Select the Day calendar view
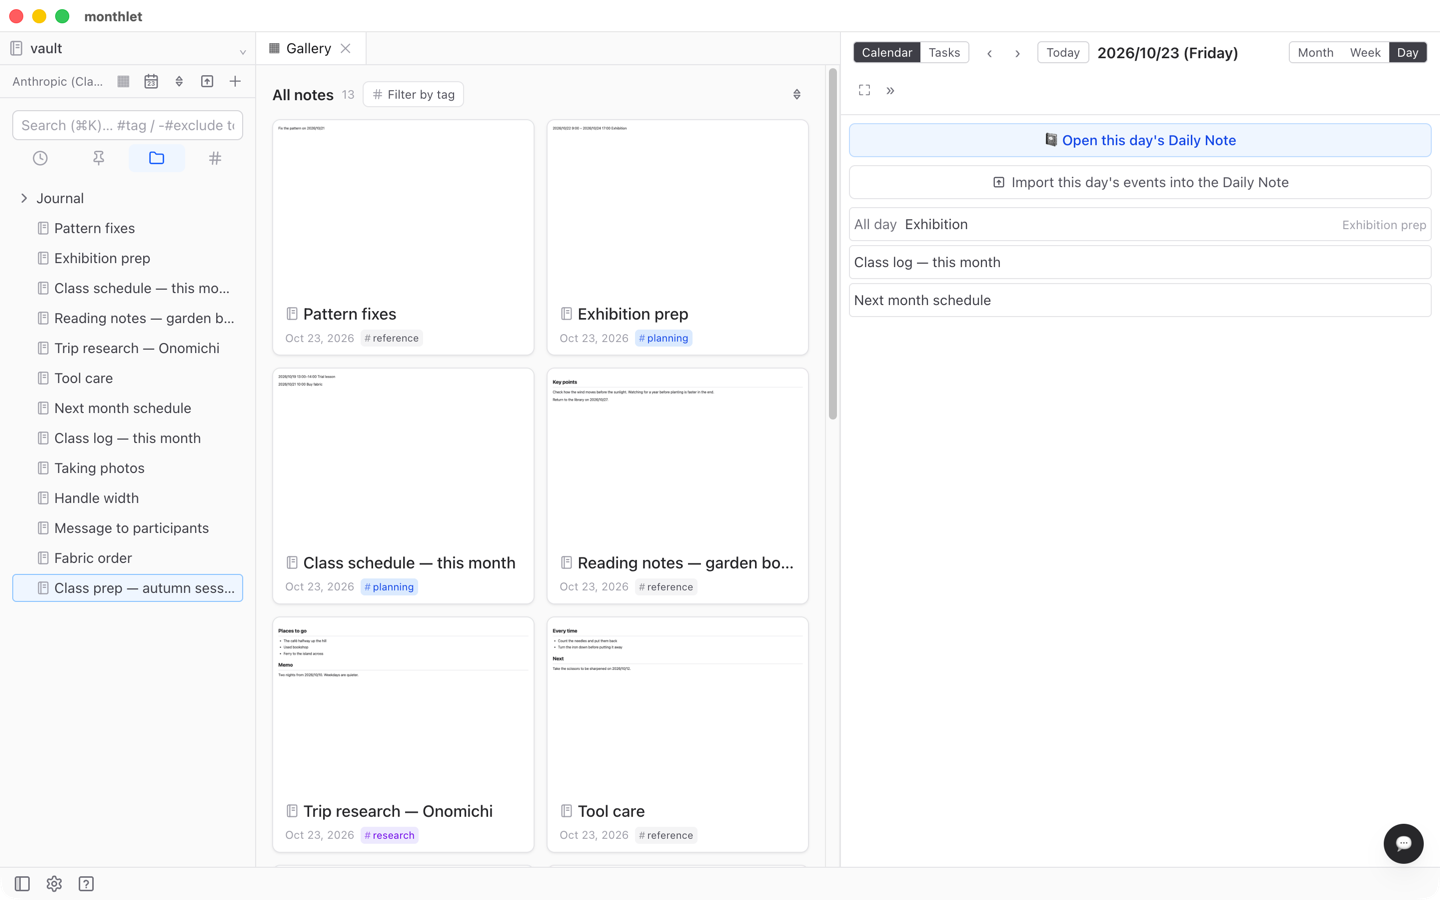Viewport: 1440px width, 900px height. [x=1408, y=52]
